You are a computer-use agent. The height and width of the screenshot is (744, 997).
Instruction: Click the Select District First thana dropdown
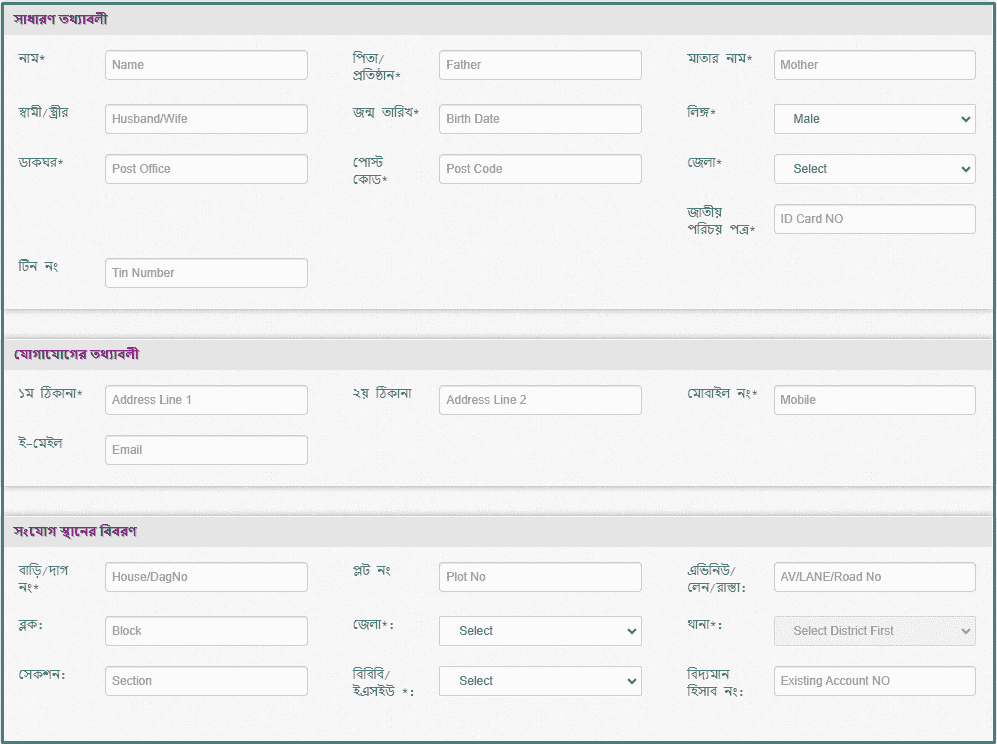coord(874,631)
